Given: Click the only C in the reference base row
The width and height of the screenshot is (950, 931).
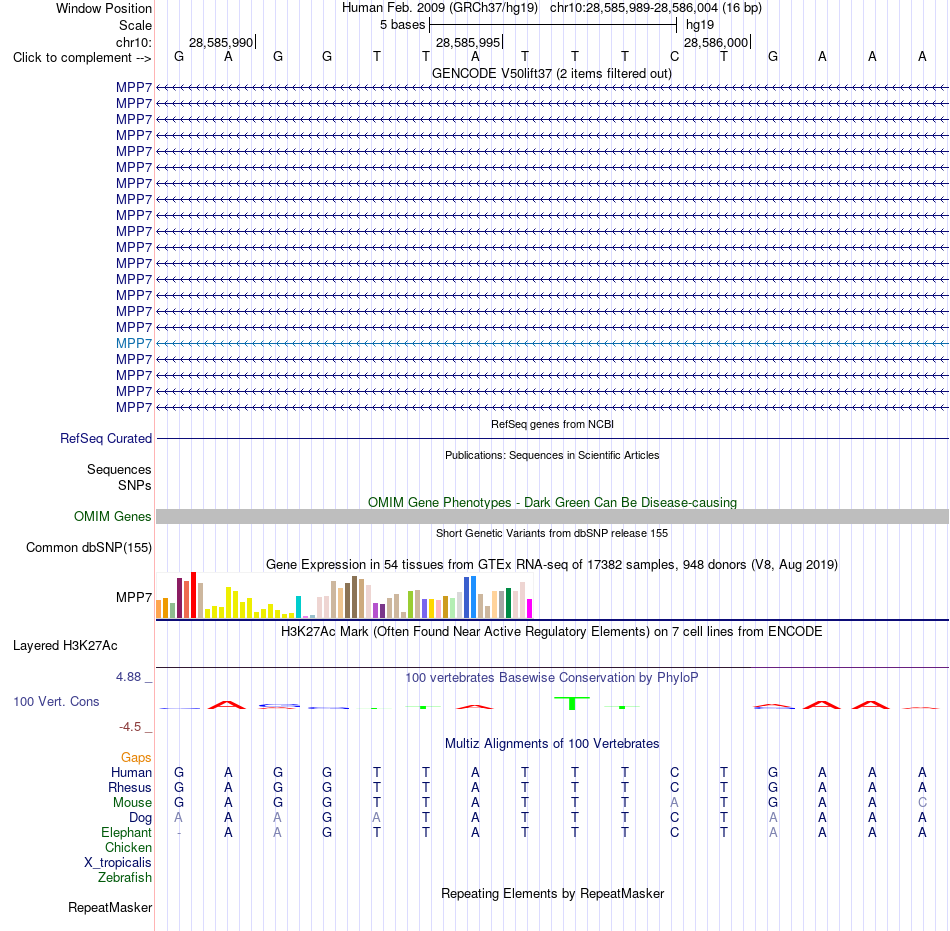Looking at the screenshot, I should click(674, 57).
